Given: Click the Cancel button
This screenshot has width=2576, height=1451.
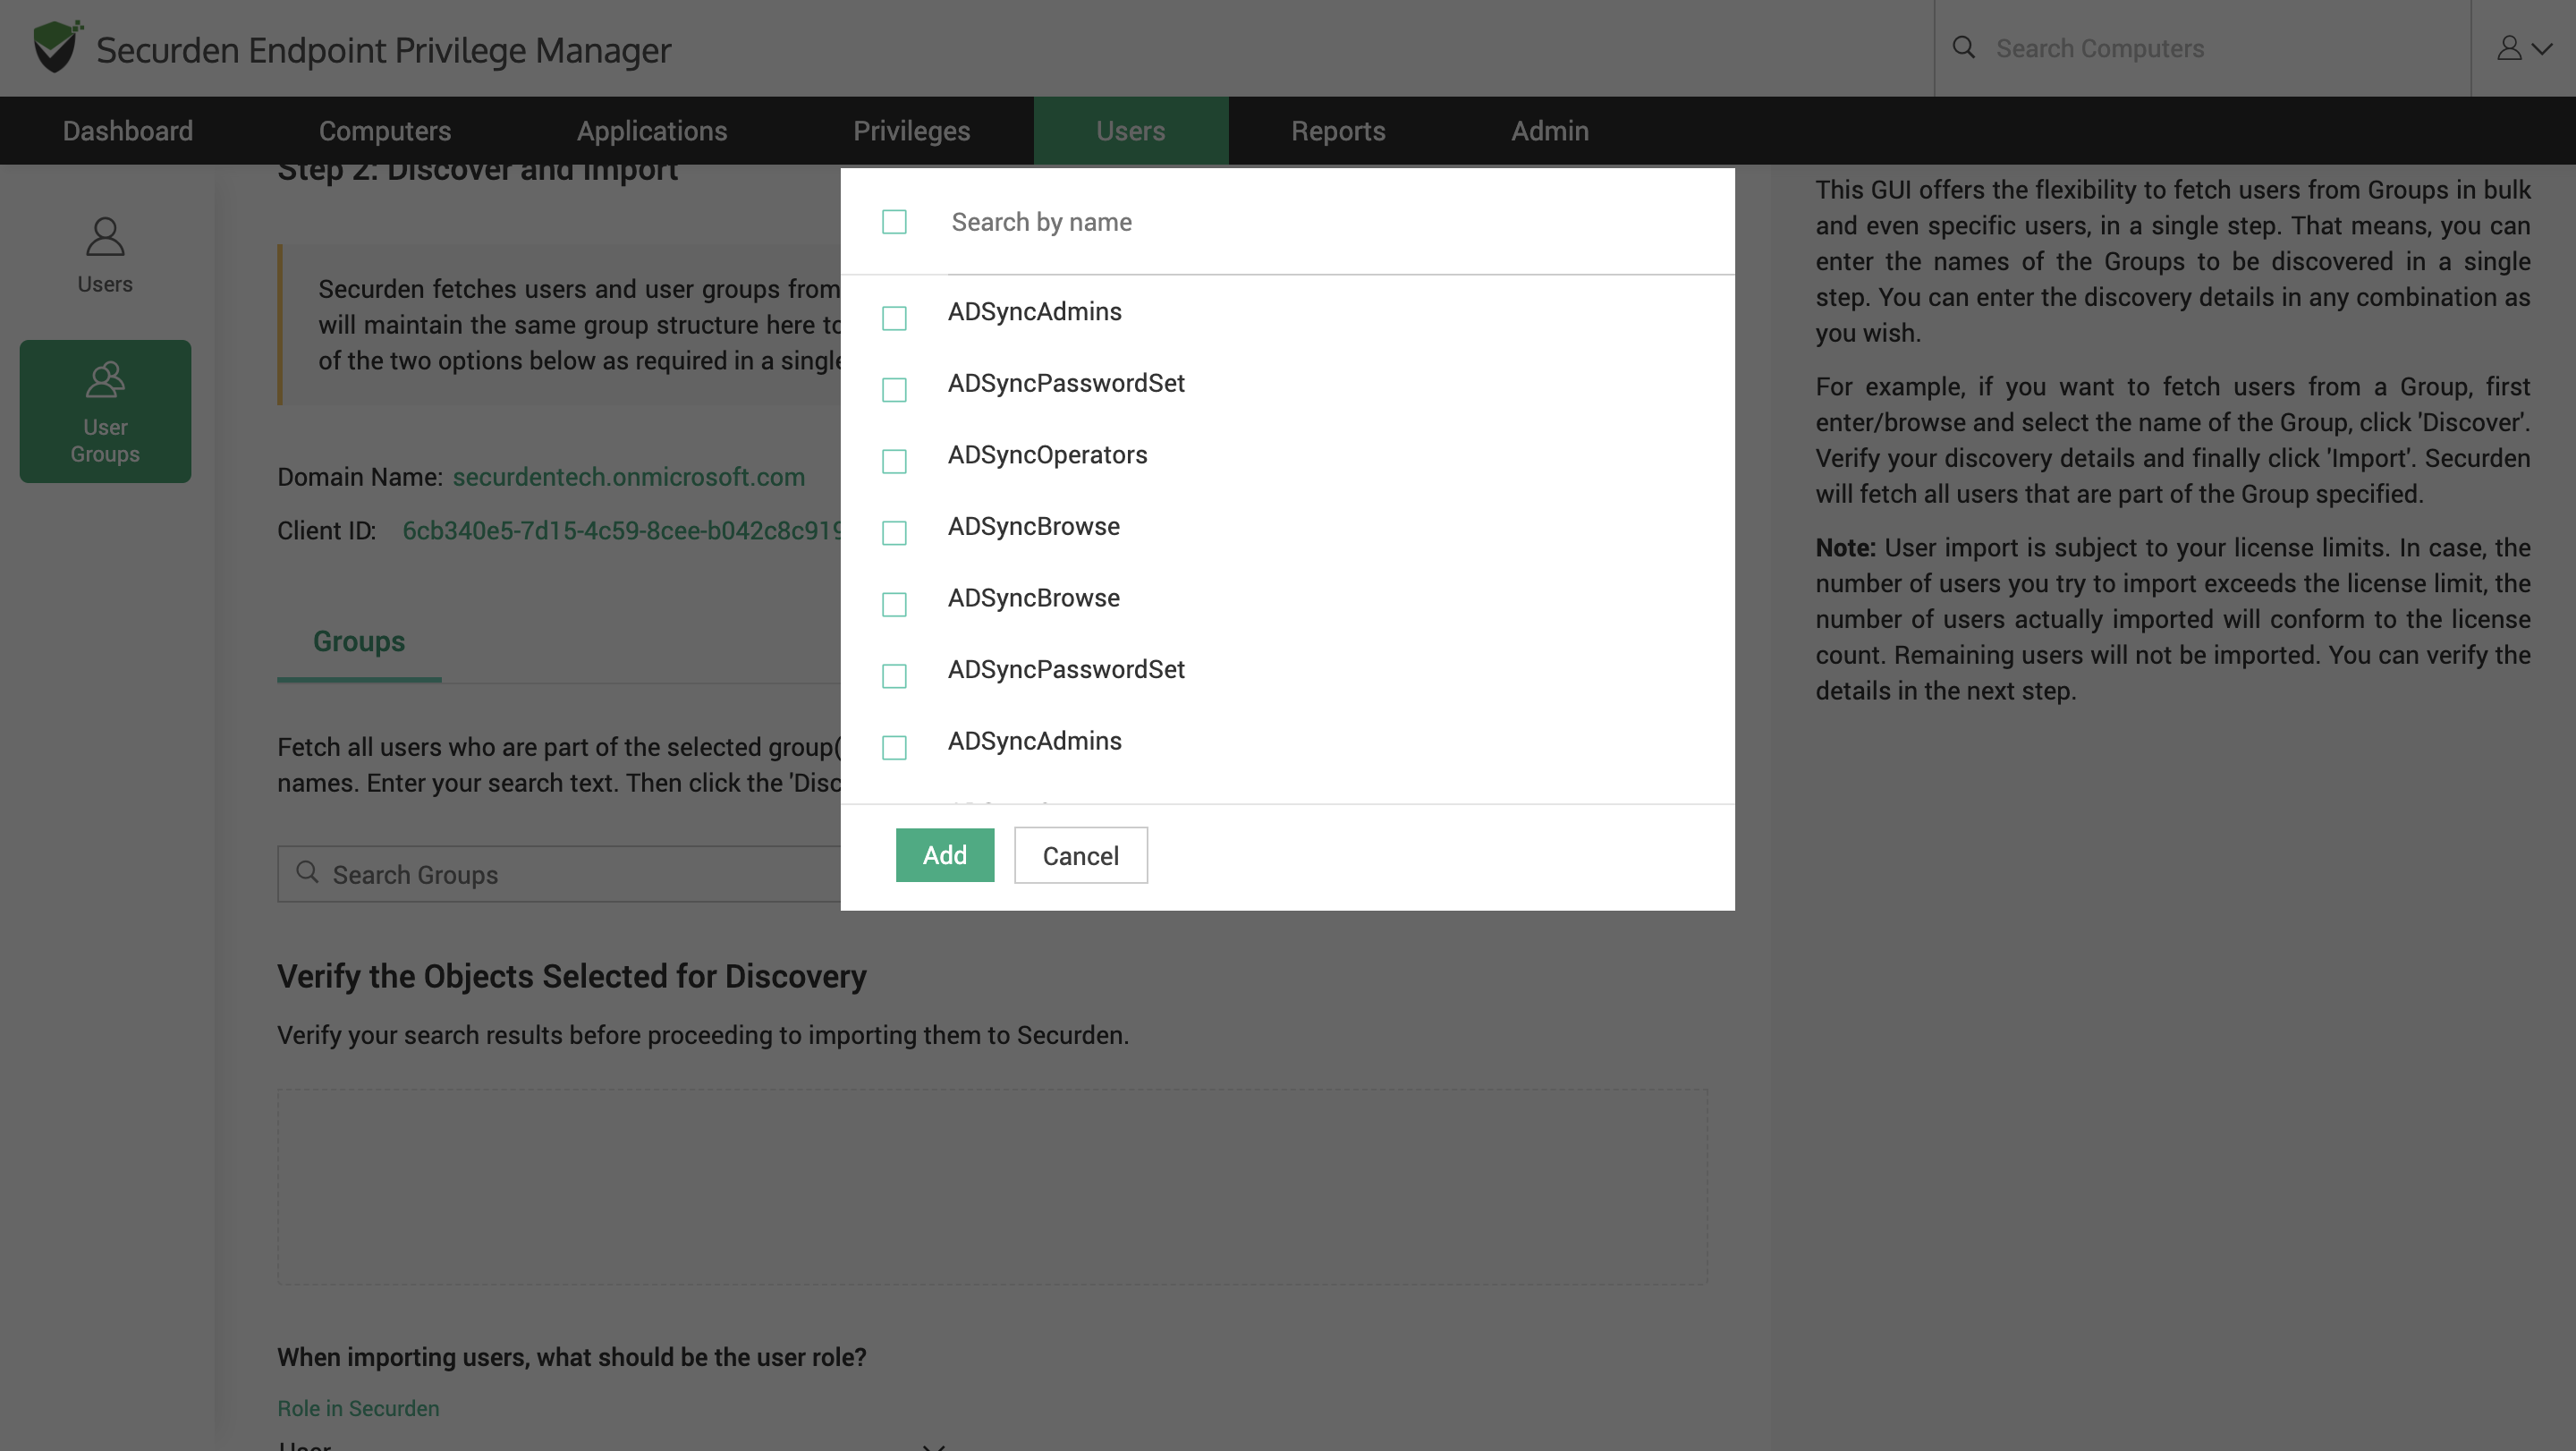Looking at the screenshot, I should [x=1081, y=855].
